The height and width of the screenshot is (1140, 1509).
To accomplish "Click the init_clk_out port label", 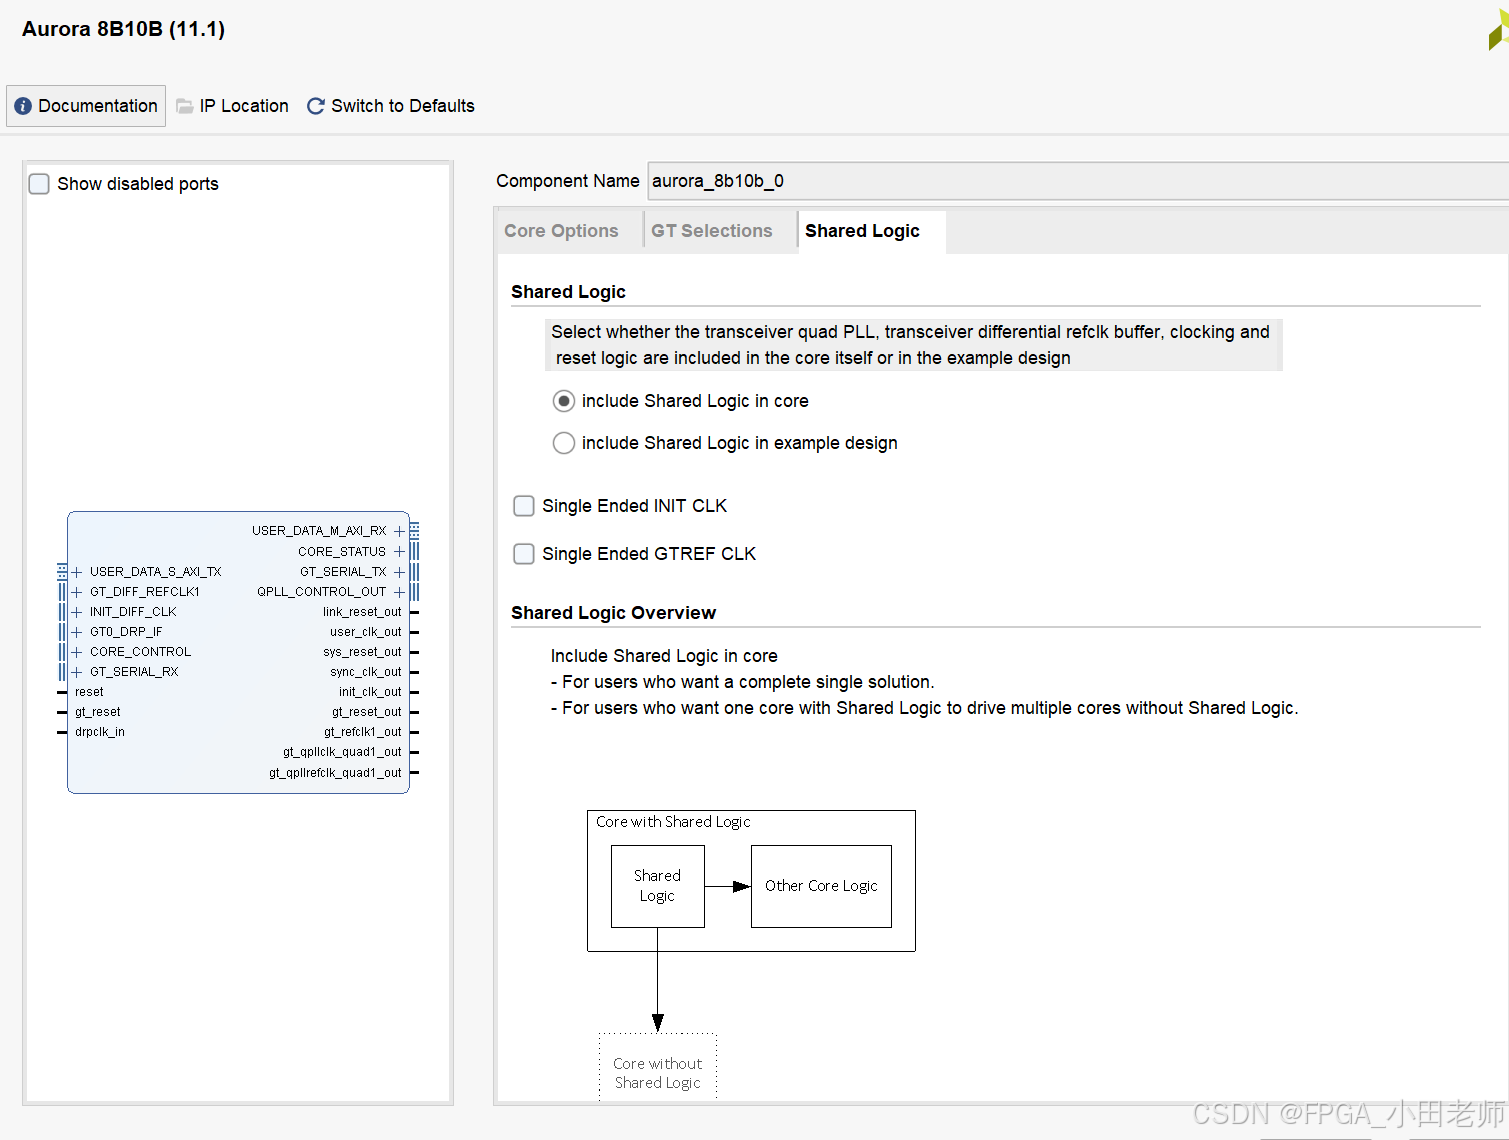I will pos(370,692).
